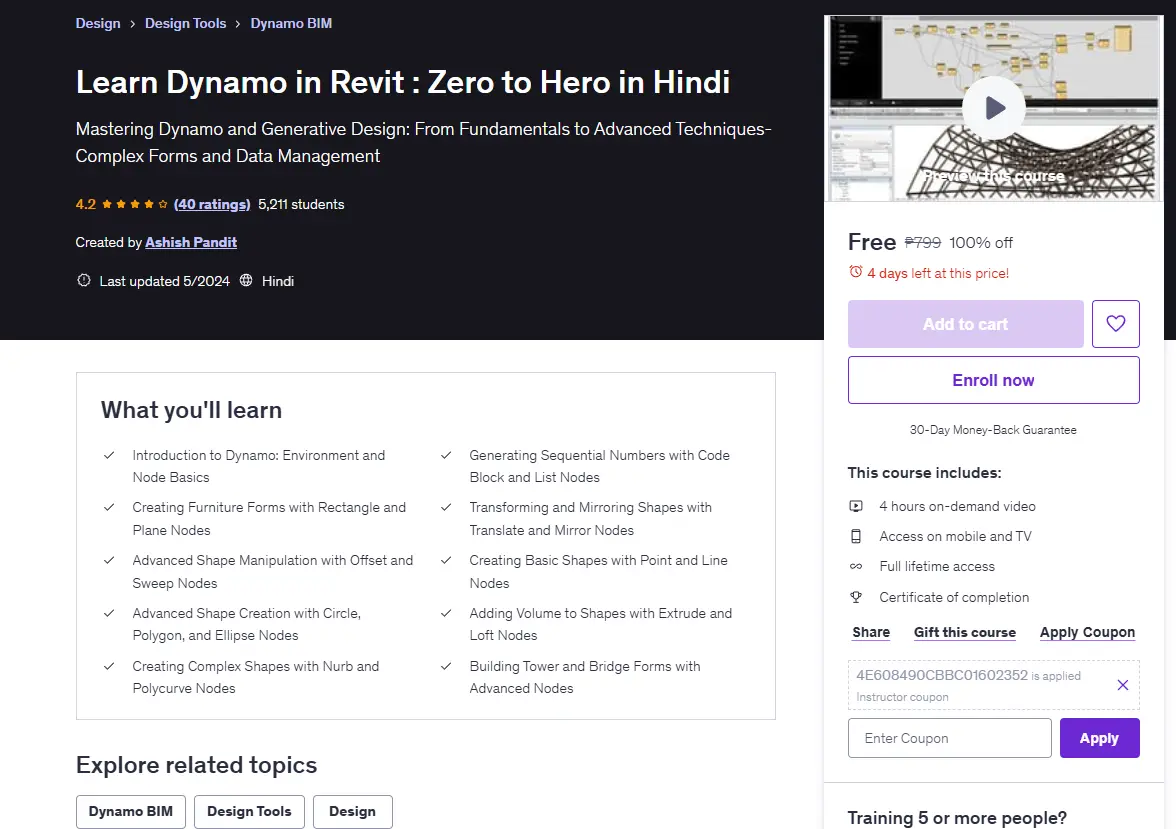1176x829 pixels.
Task: Click the Apply Coupon link
Action: tap(1087, 632)
